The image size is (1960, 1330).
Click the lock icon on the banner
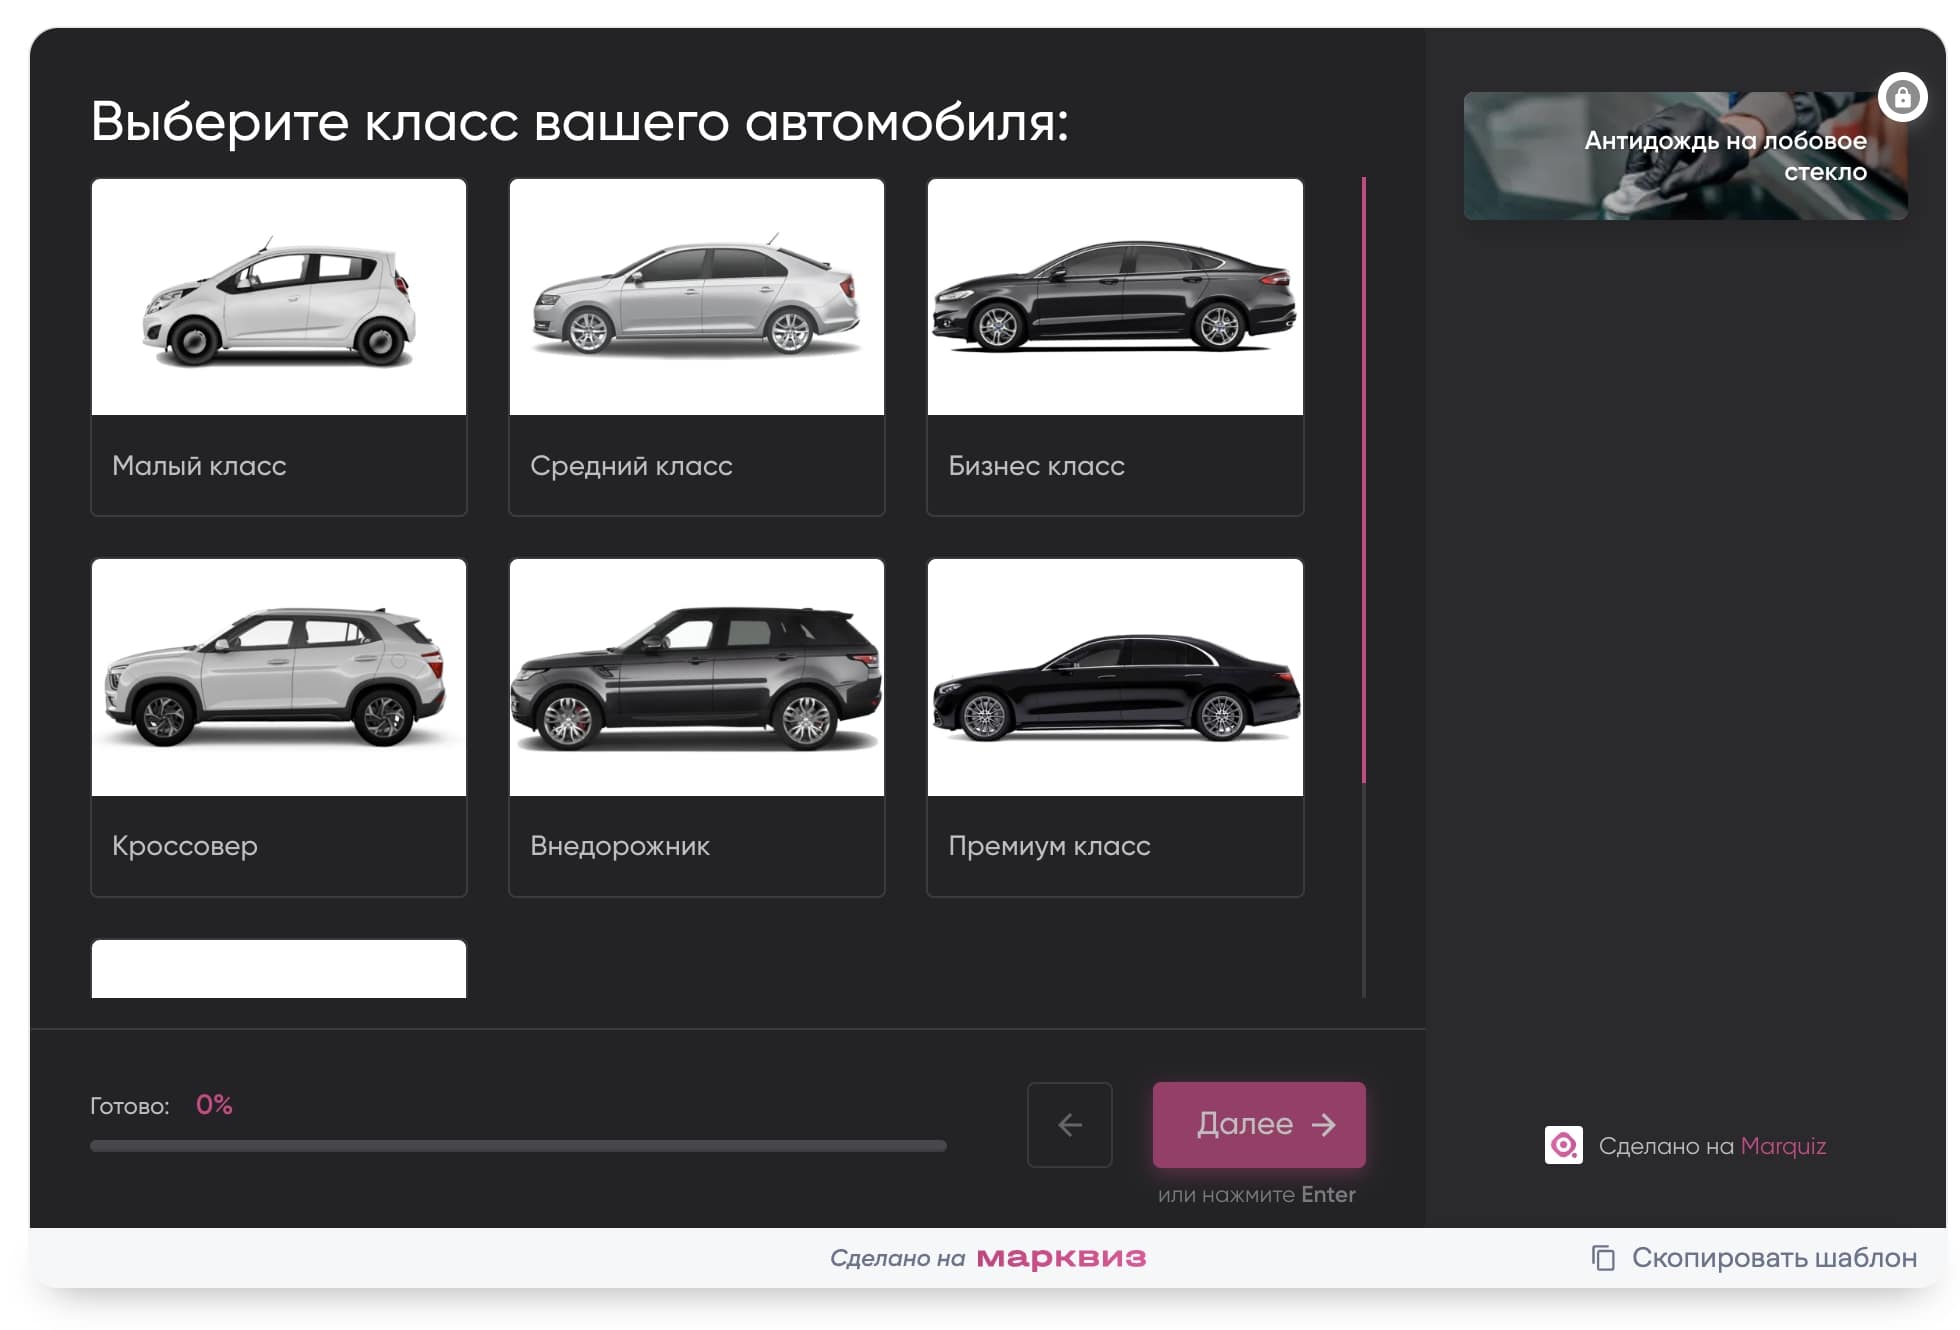pyautogui.click(x=1904, y=97)
